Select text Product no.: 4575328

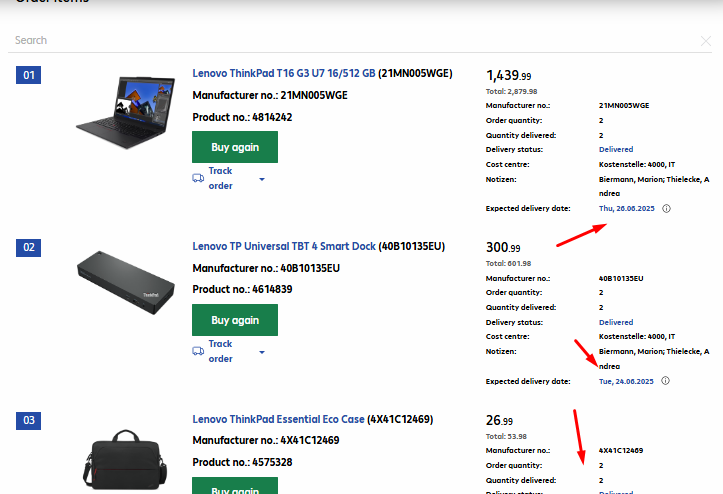[x=242, y=462]
